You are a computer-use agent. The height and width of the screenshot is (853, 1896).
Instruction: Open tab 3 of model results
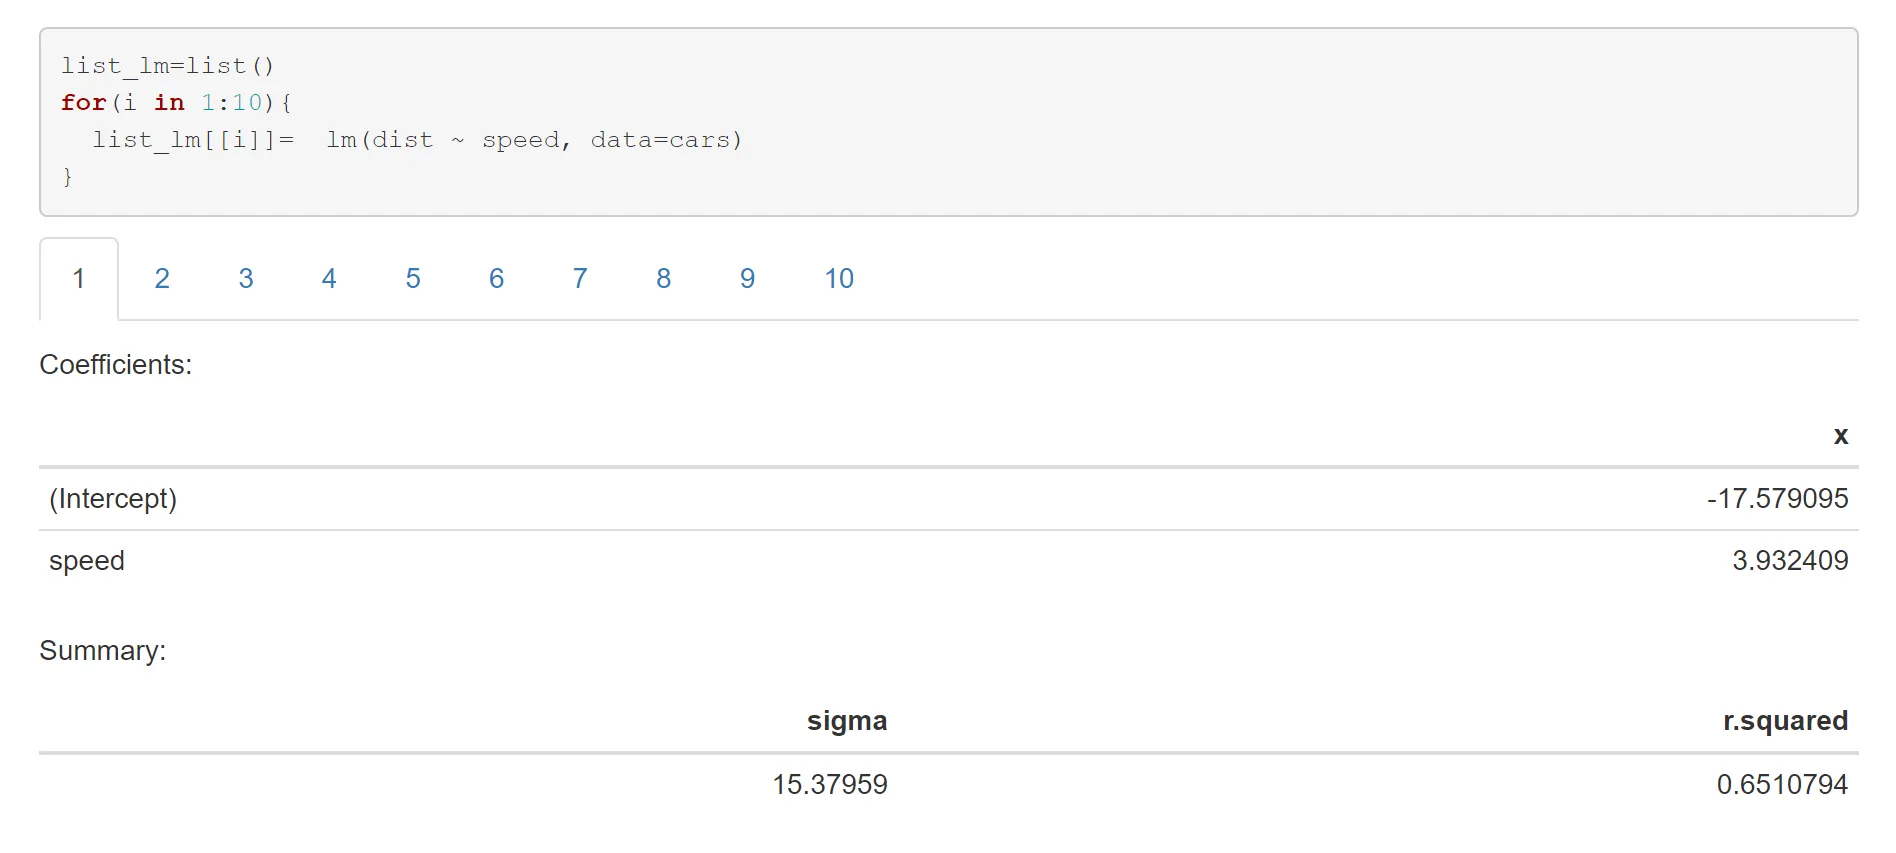click(246, 279)
